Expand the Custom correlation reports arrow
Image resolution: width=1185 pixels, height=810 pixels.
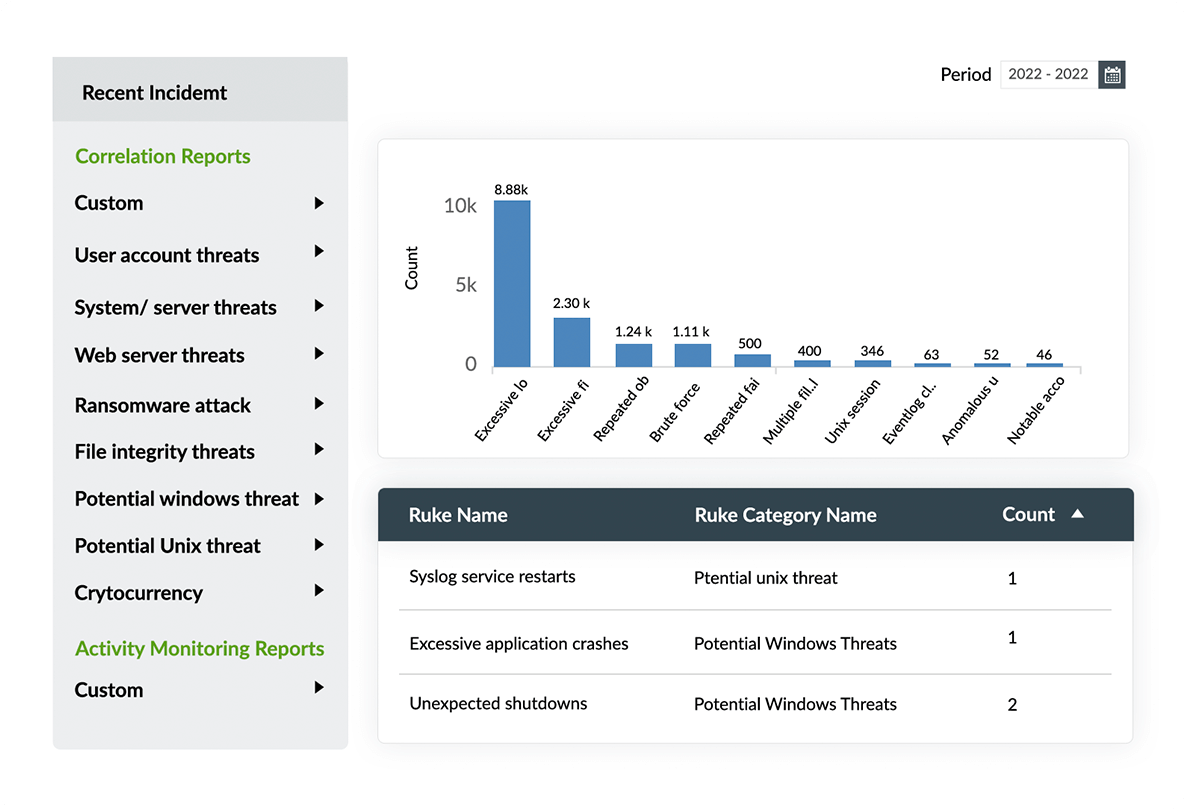pos(319,203)
